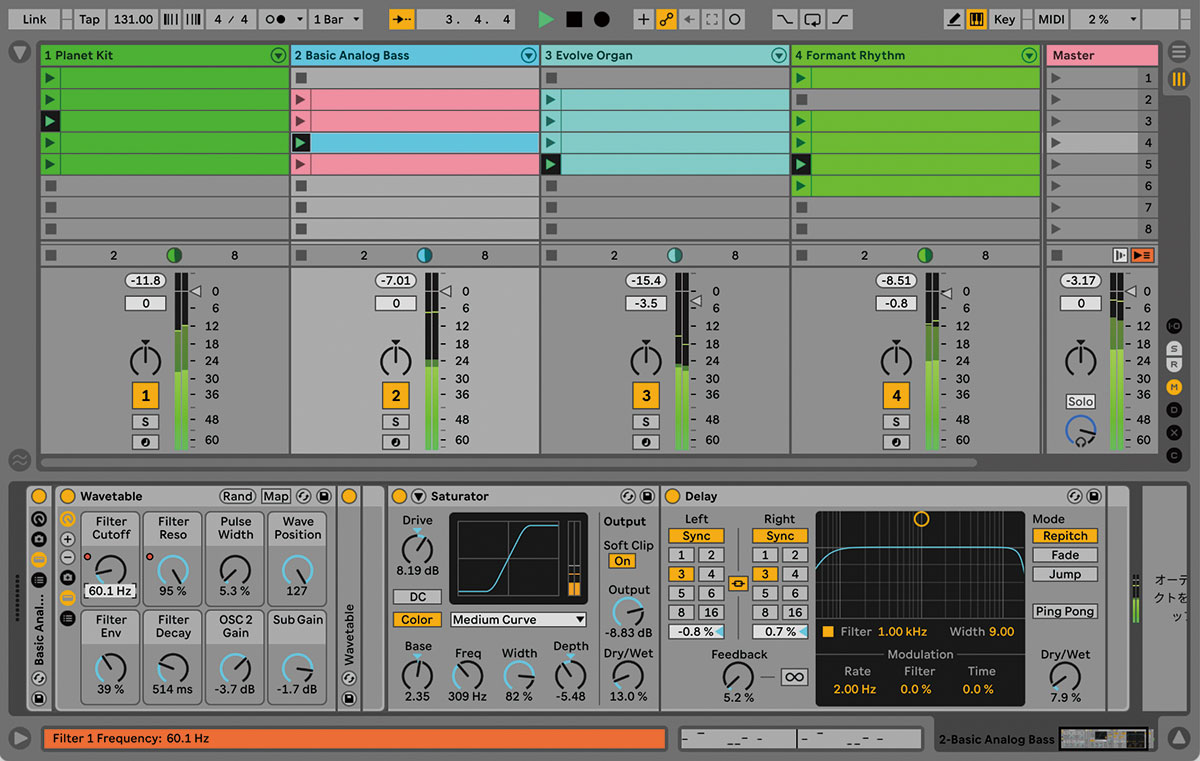Click the Re-Enable Automation back arrow
The height and width of the screenshot is (761, 1200).
tap(689, 19)
